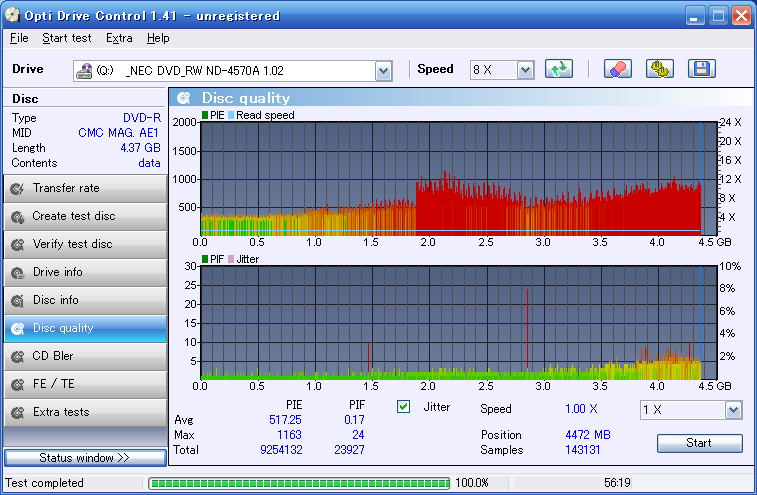
Task: Click the eraser disc icon
Action: 617,69
